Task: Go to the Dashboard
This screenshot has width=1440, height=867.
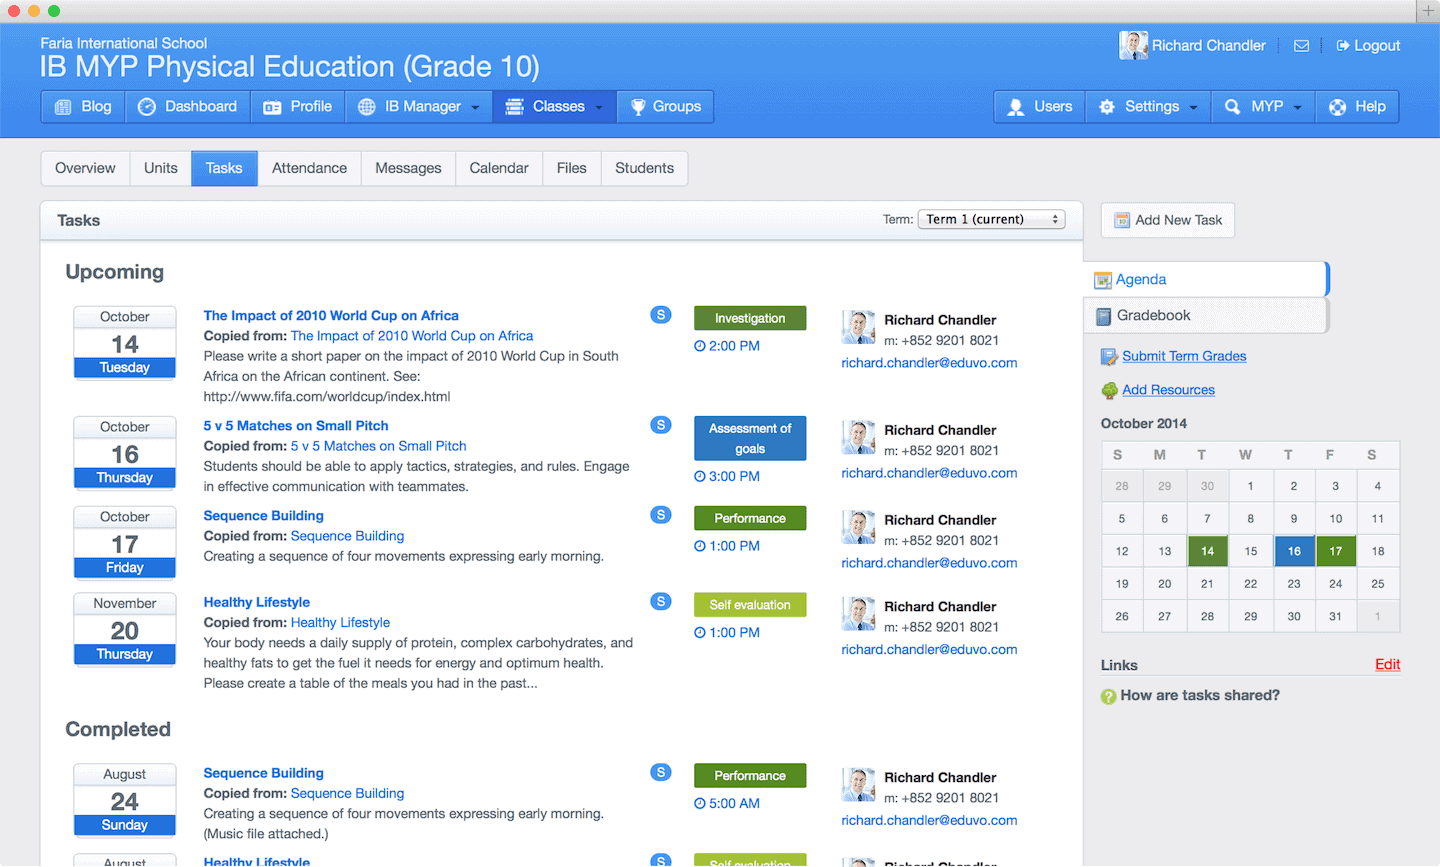Action: [x=187, y=107]
